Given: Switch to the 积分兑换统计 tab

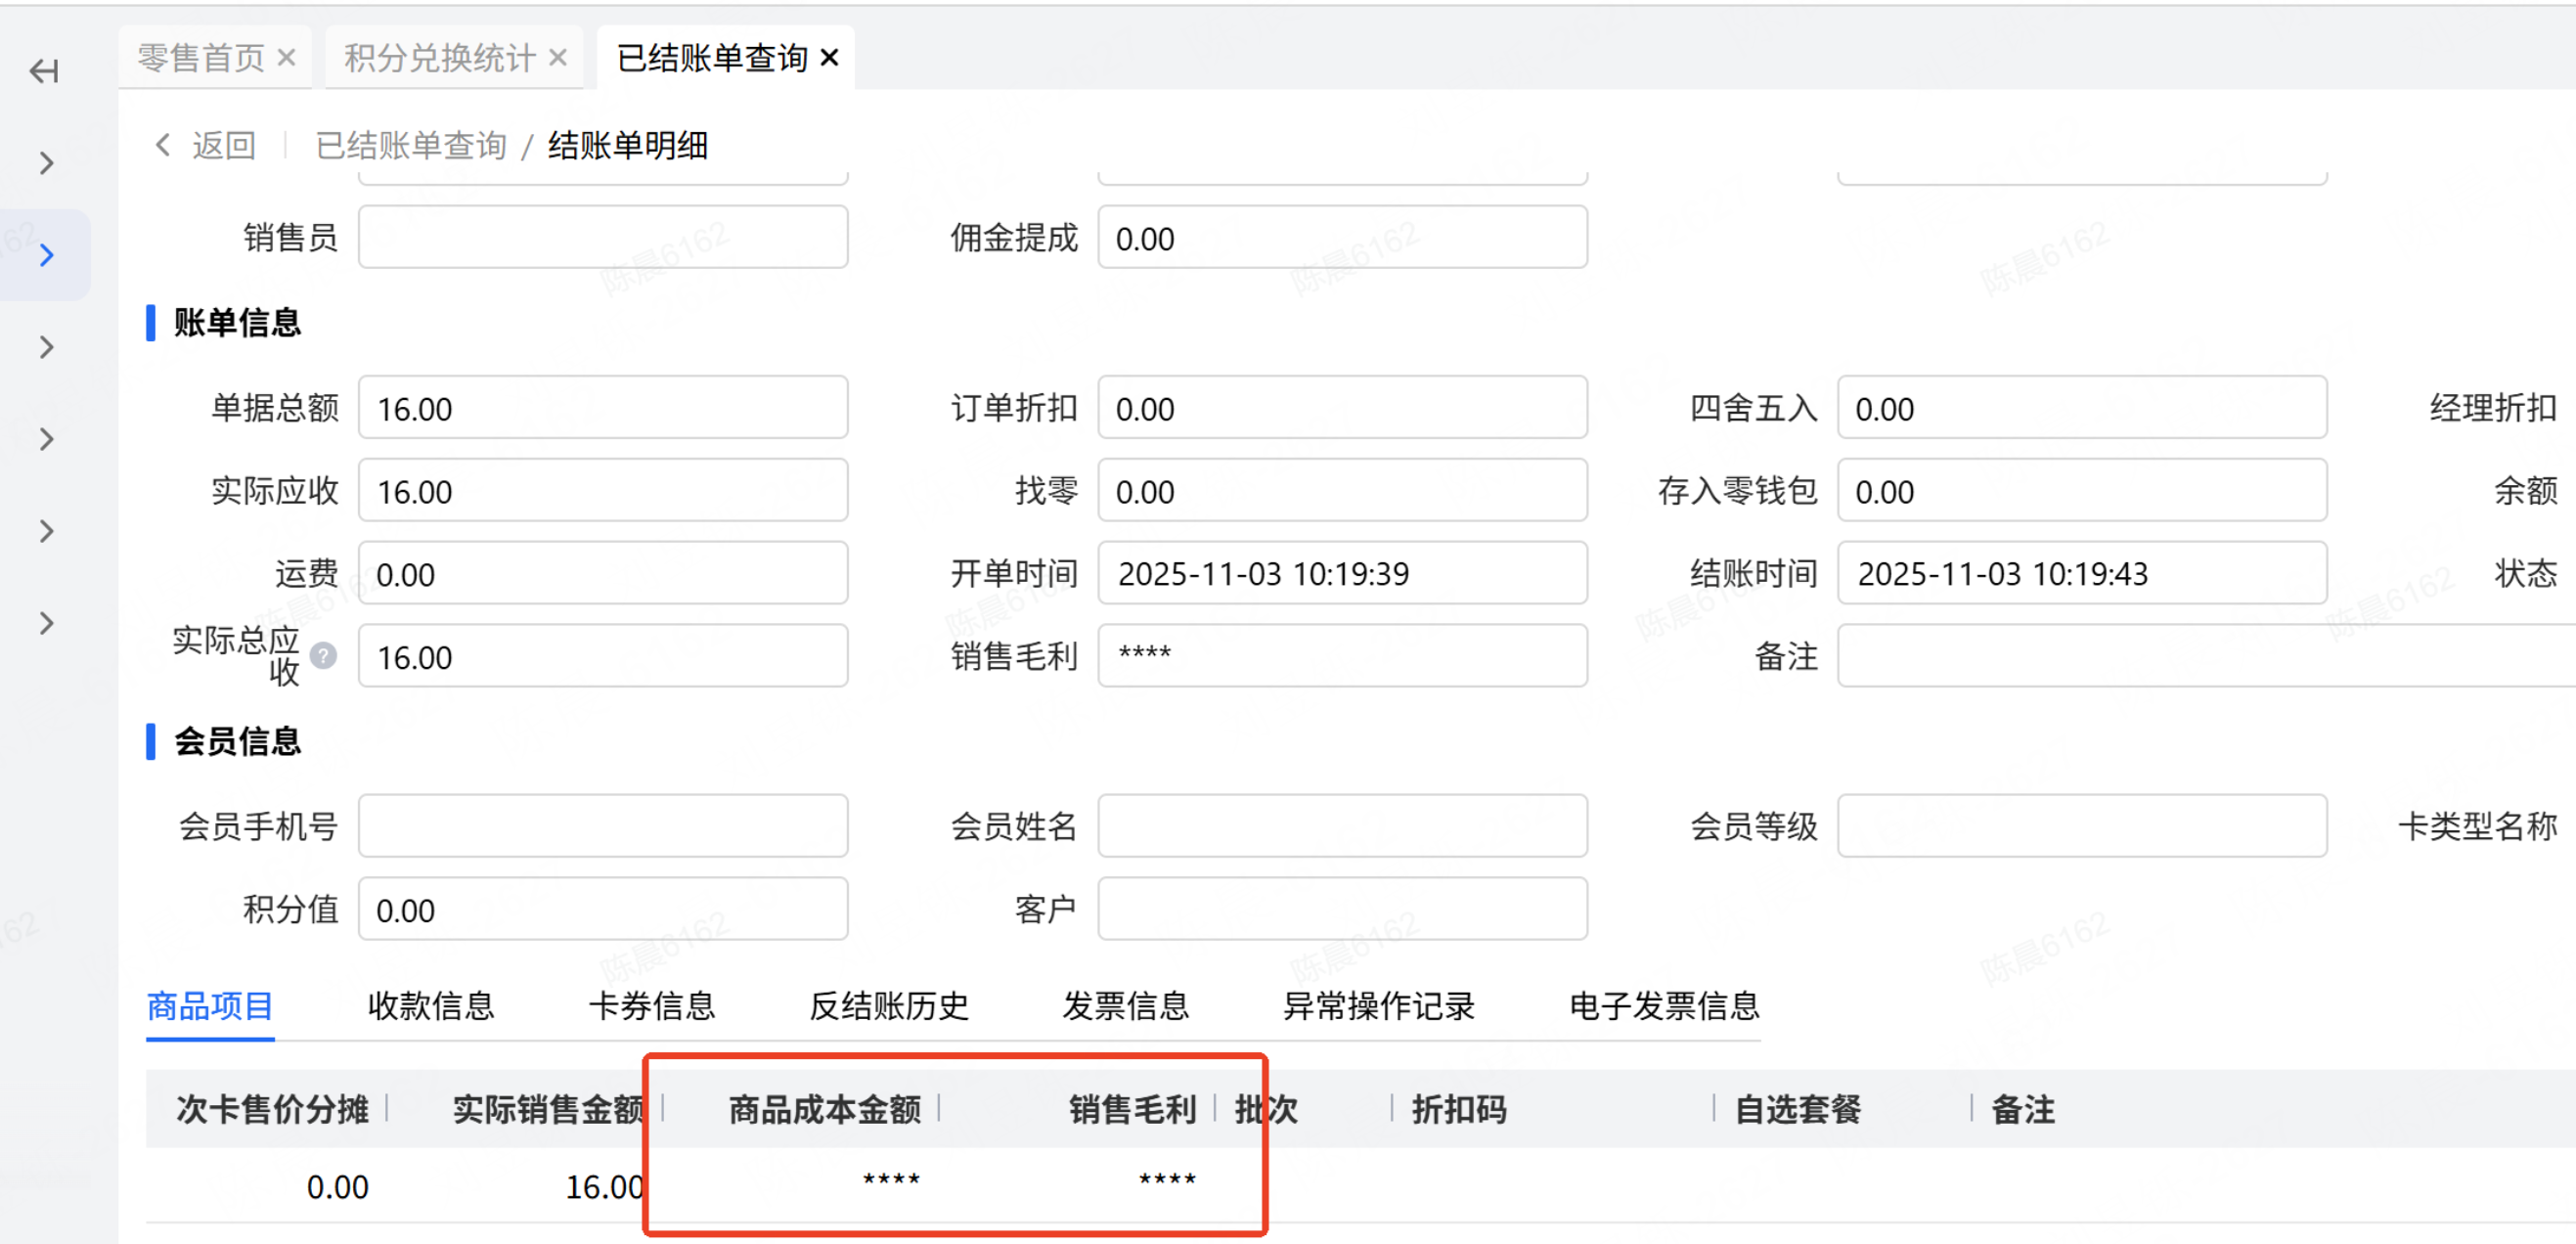Looking at the screenshot, I should 440,58.
